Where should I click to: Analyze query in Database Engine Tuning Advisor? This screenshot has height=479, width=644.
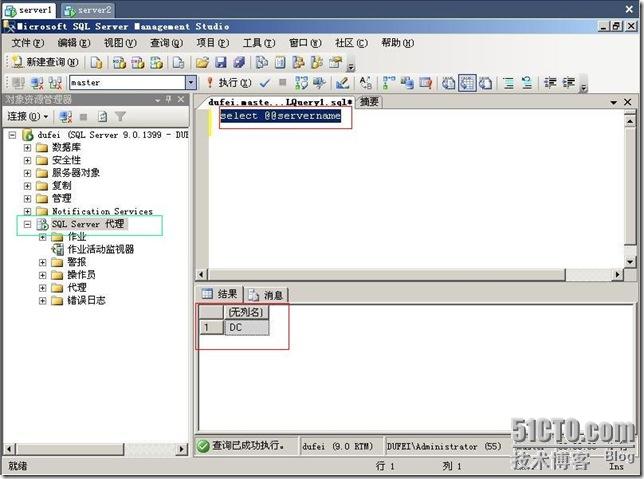pos(320,83)
